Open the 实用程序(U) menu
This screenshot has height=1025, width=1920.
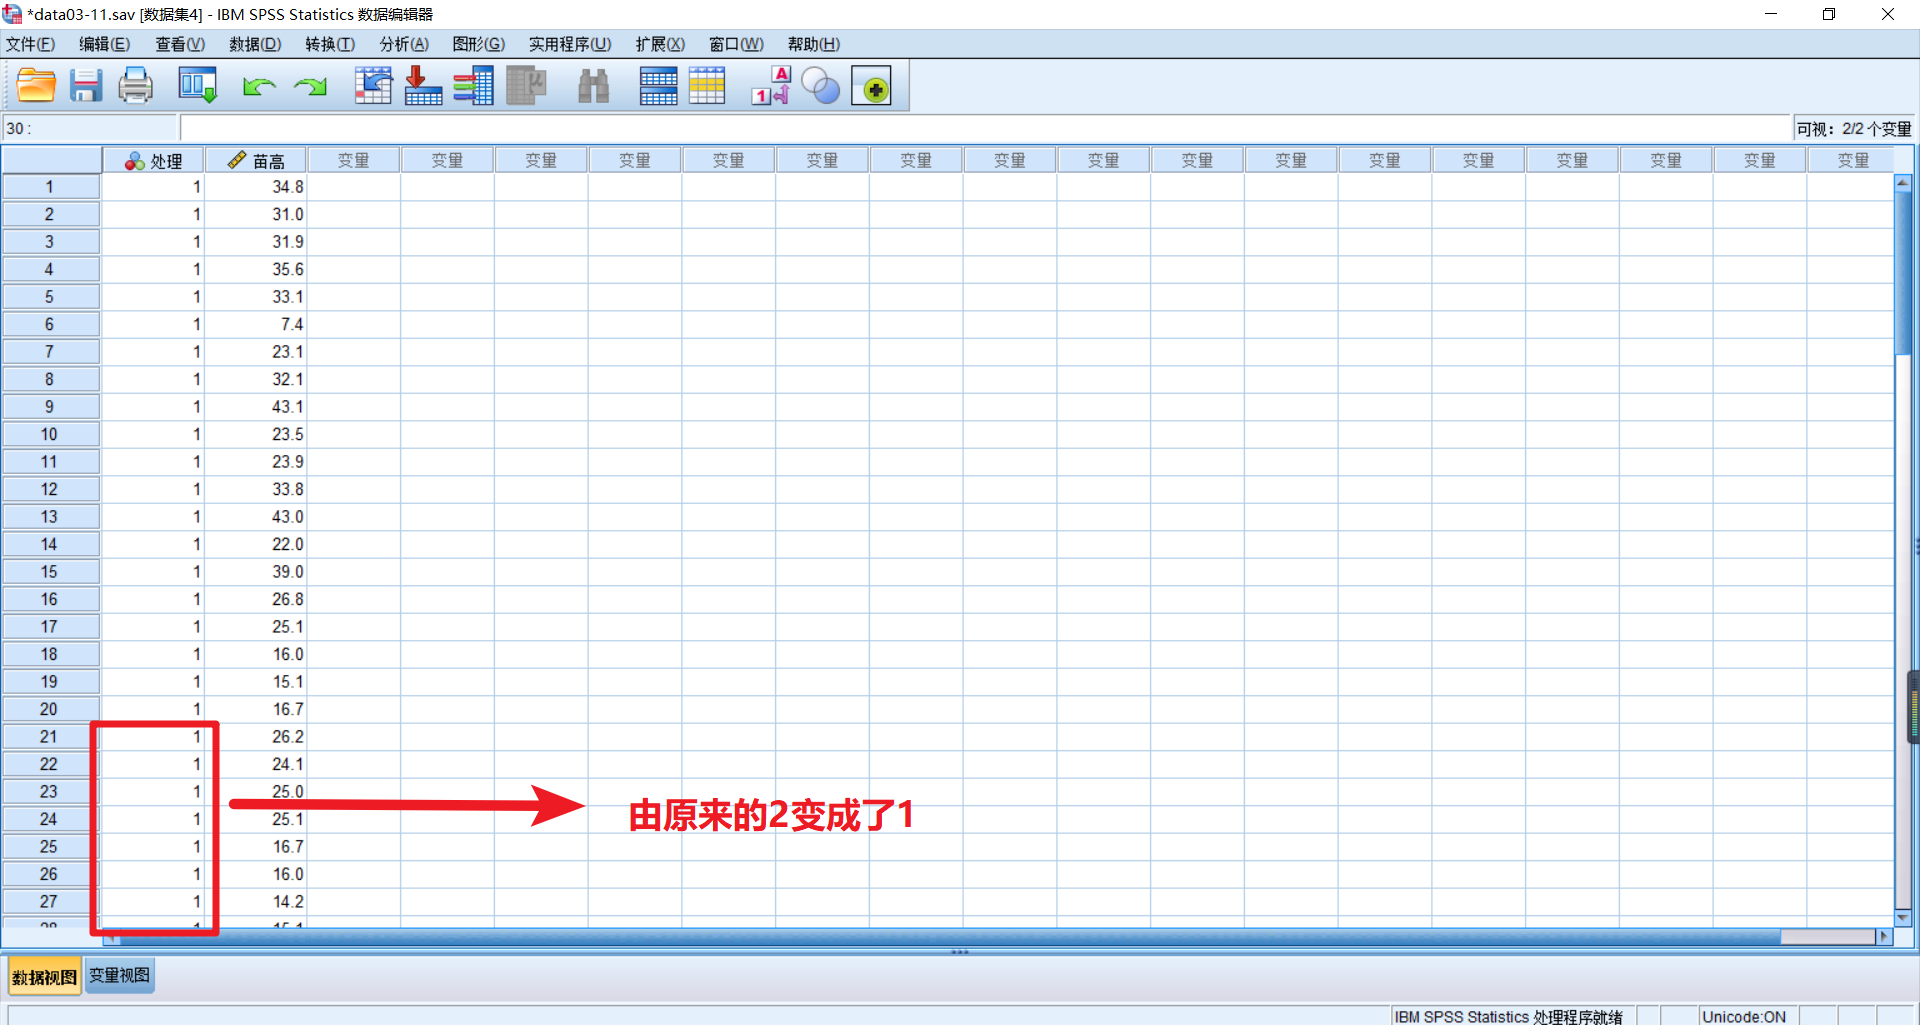tap(570, 44)
